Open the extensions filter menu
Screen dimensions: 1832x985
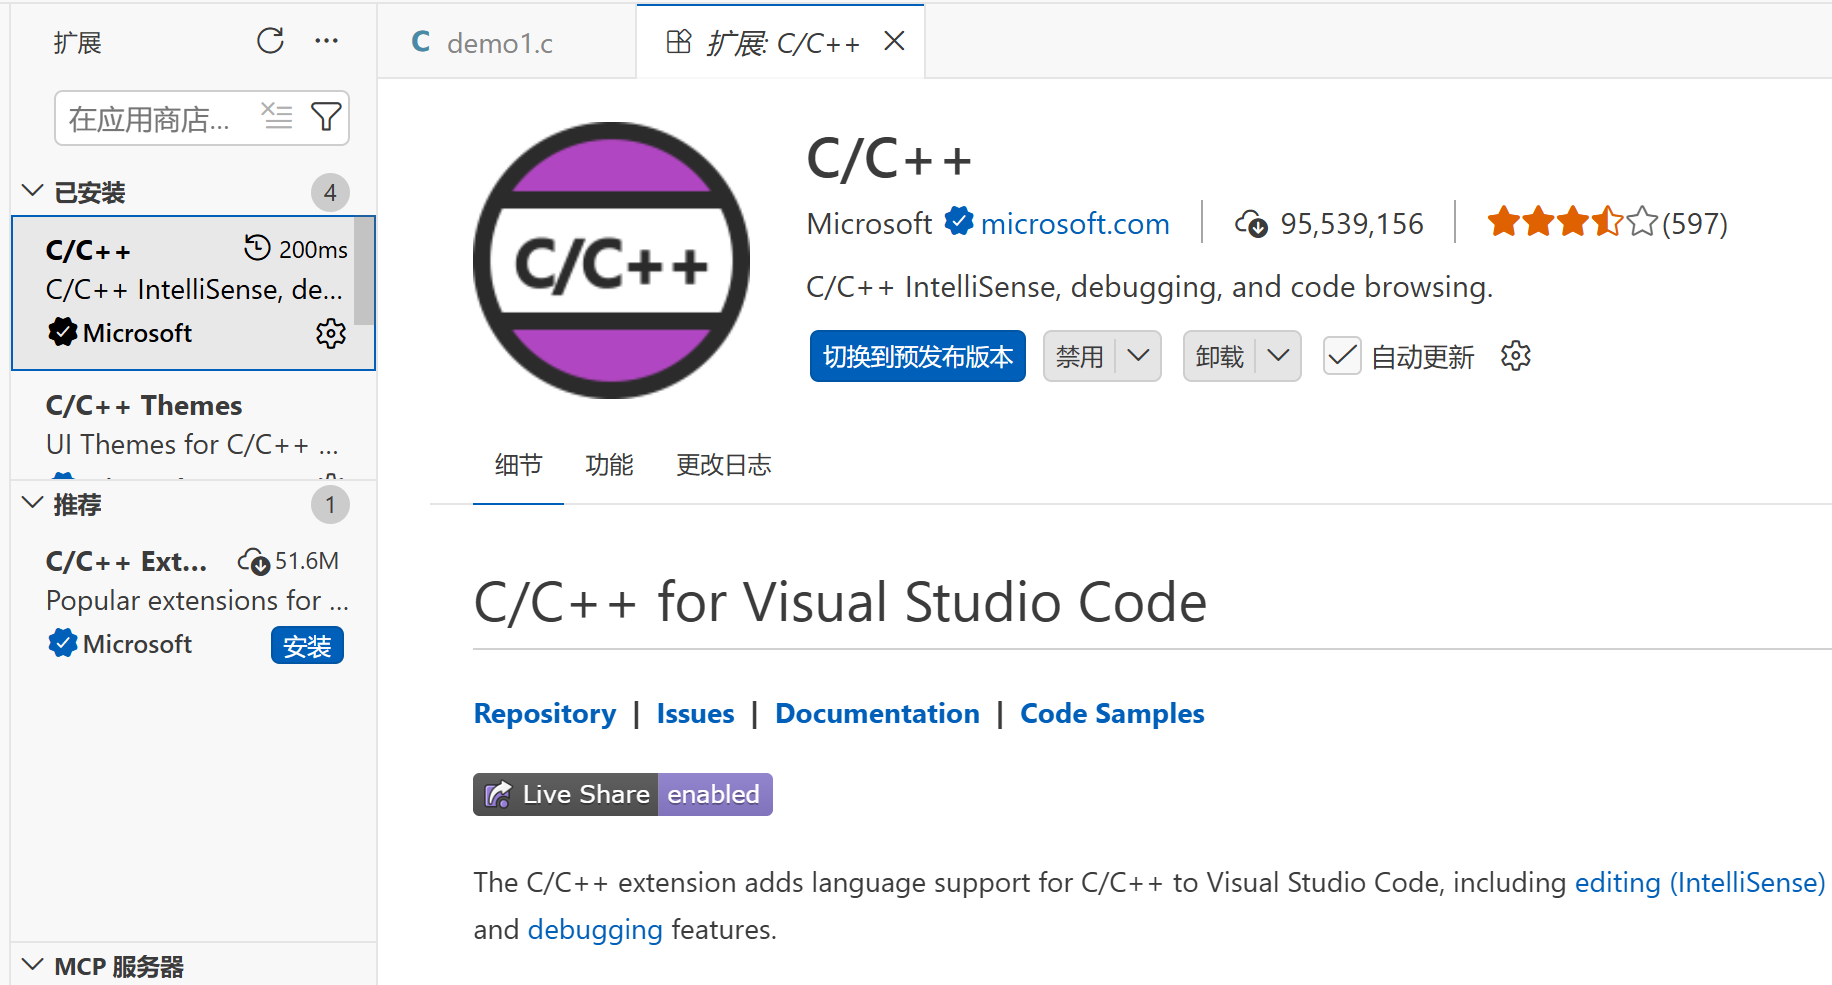pyautogui.click(x=326, y=117)
